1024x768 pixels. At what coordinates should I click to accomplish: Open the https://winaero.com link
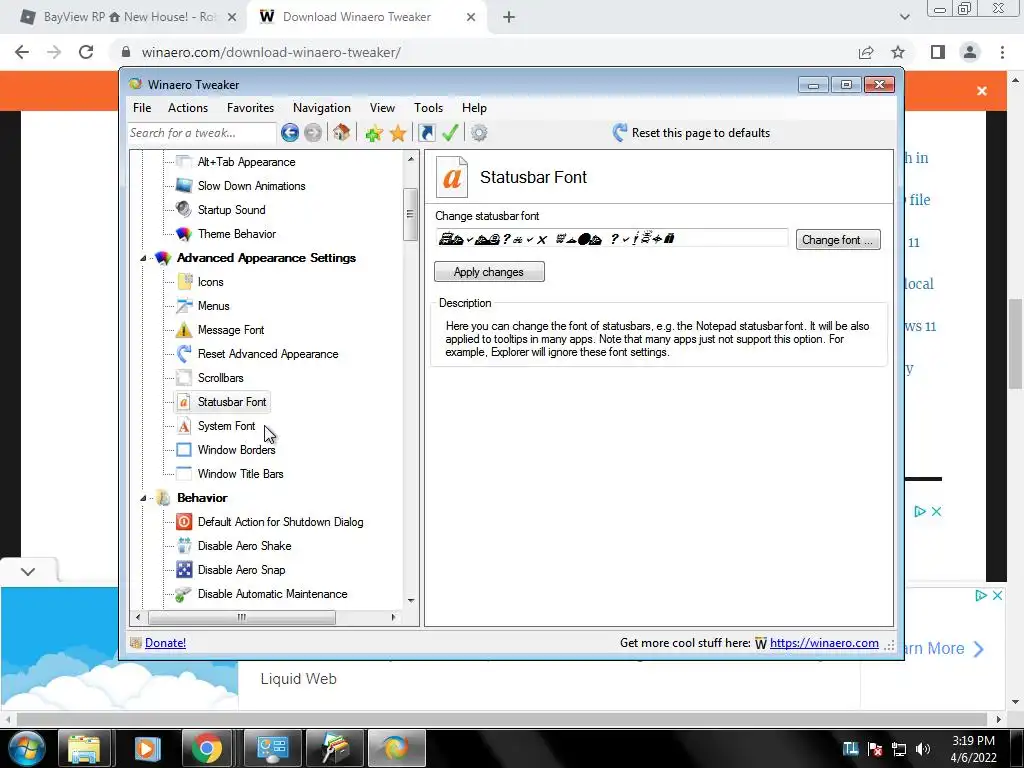[824, 643]
